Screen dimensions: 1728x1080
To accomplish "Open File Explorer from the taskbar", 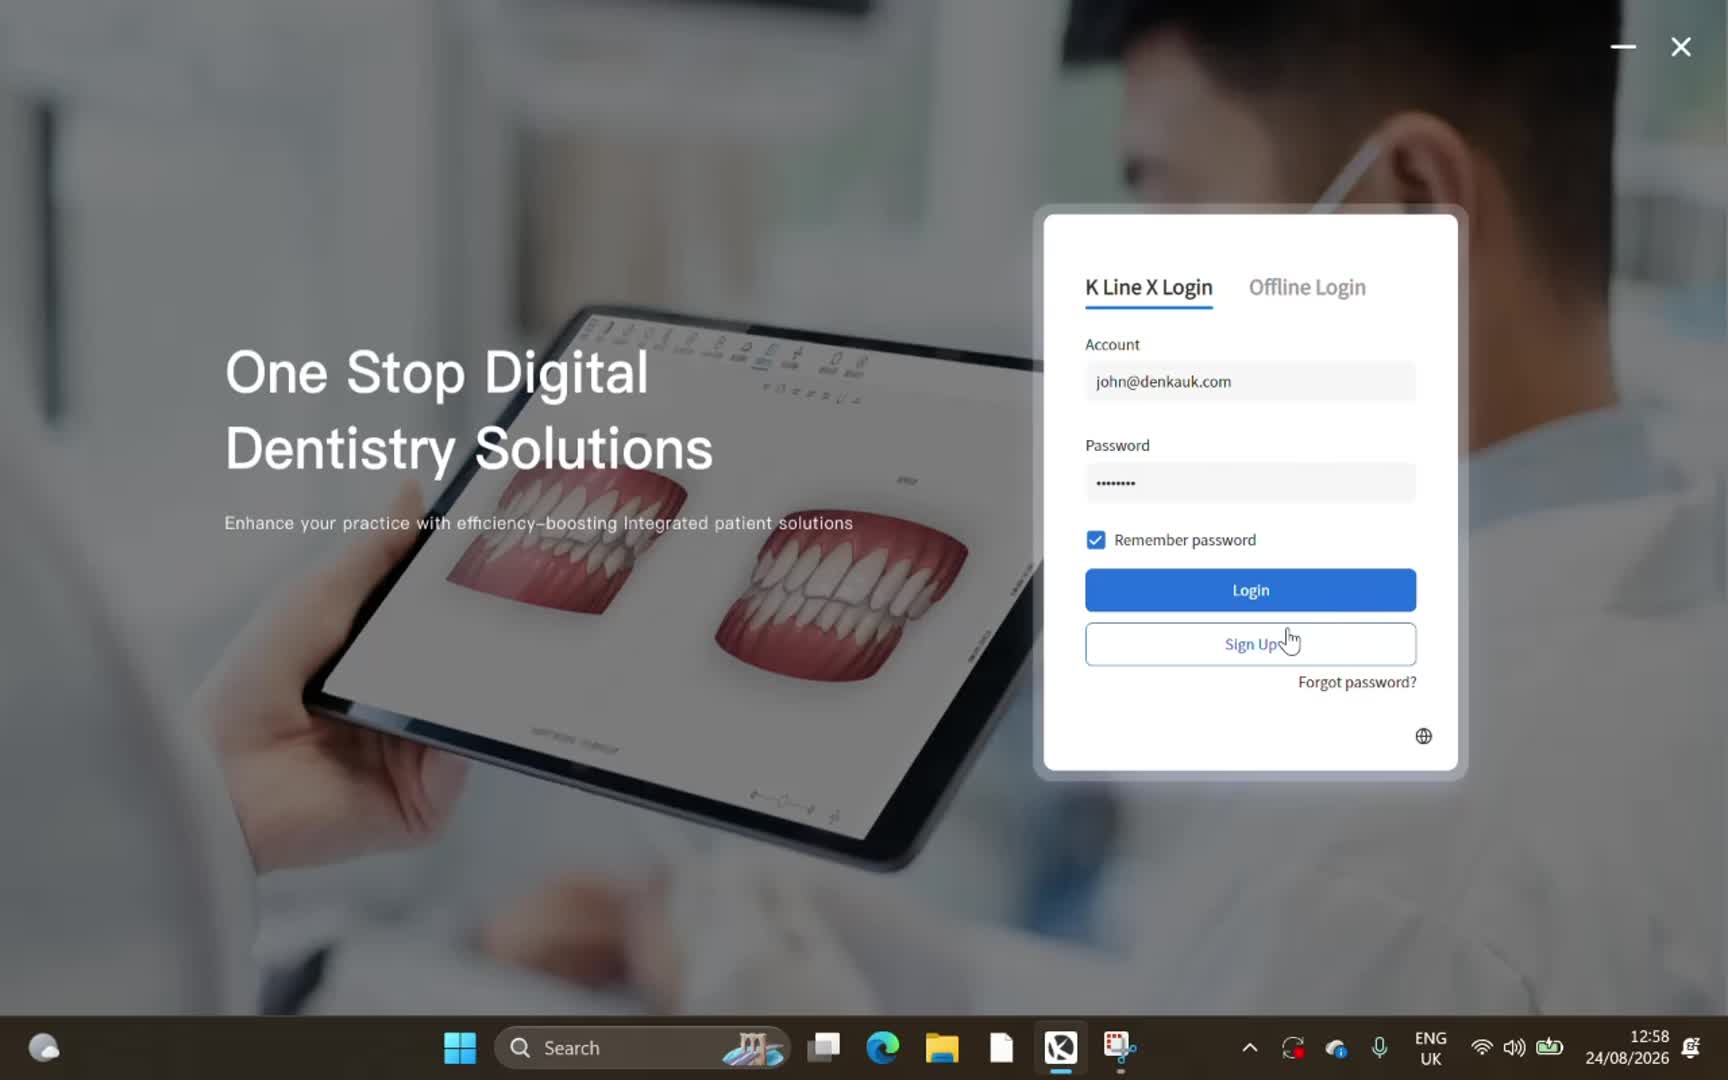I will 942,1048.
